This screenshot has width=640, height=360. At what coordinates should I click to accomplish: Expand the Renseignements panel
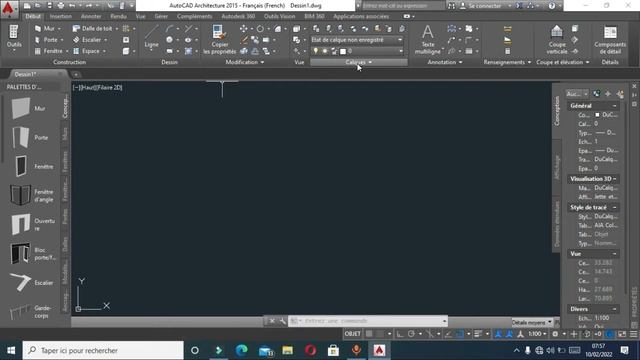pos(507,62)
